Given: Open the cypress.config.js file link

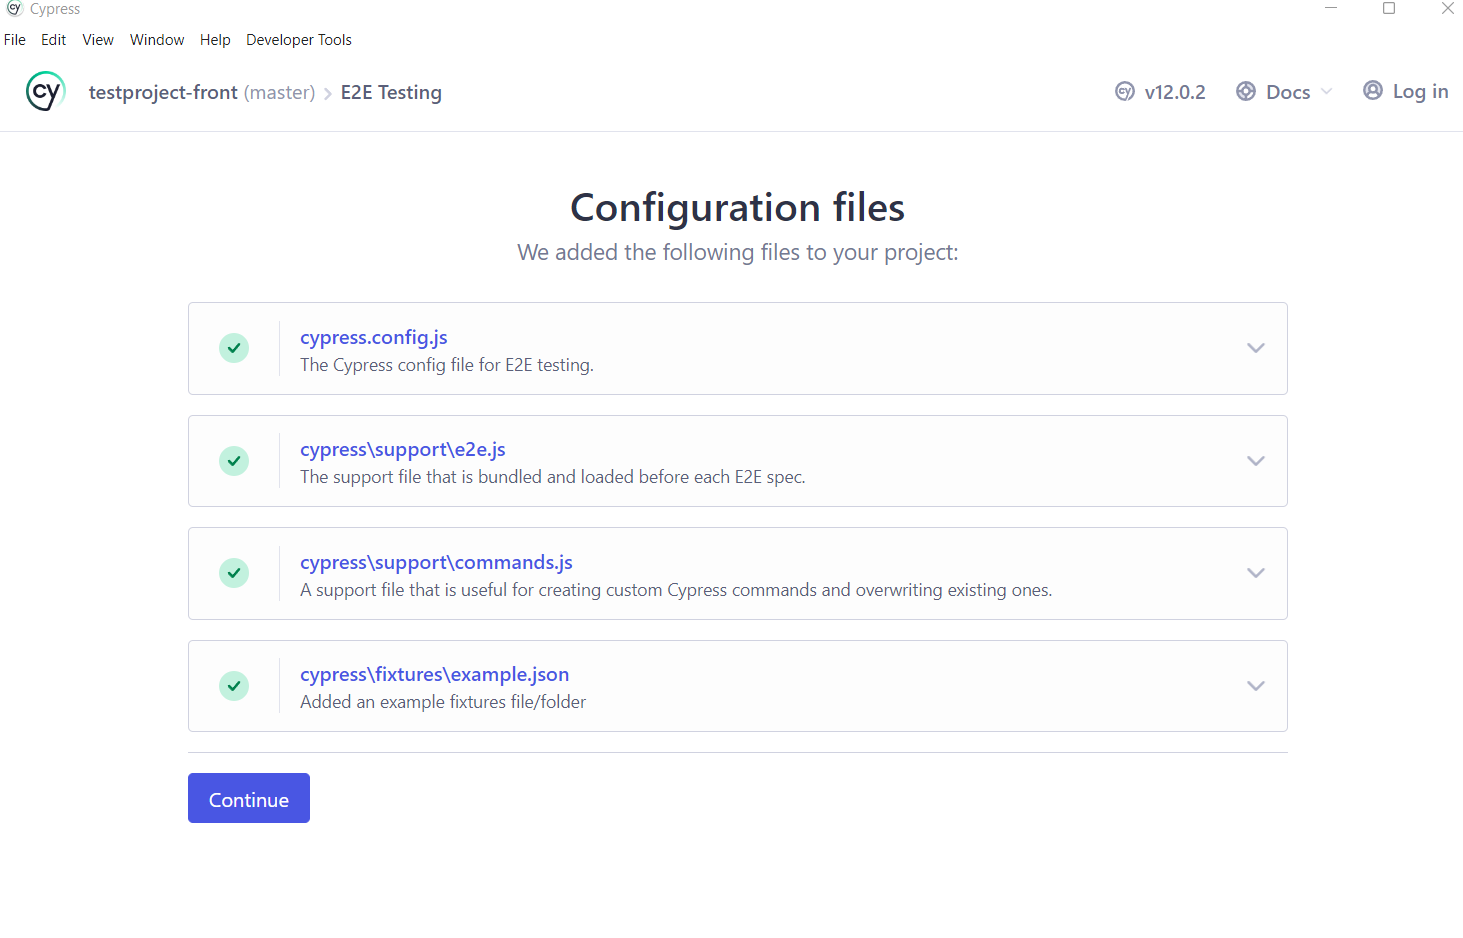Looking at the screenshot, I should point(373,337).
